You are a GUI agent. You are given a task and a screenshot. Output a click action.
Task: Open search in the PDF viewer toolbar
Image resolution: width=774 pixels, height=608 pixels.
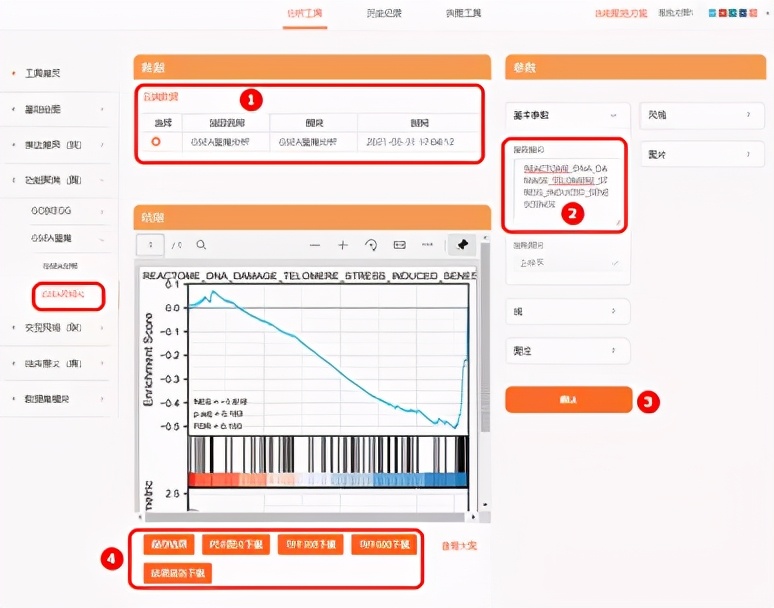201,245
